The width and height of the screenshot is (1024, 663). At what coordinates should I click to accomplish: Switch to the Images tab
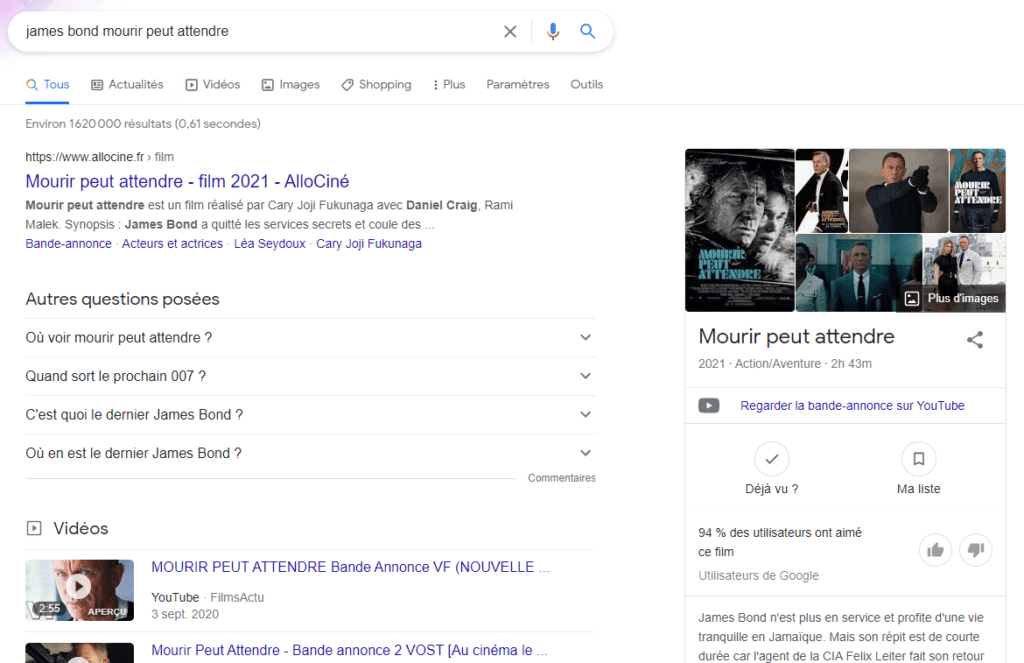point(290,85)
